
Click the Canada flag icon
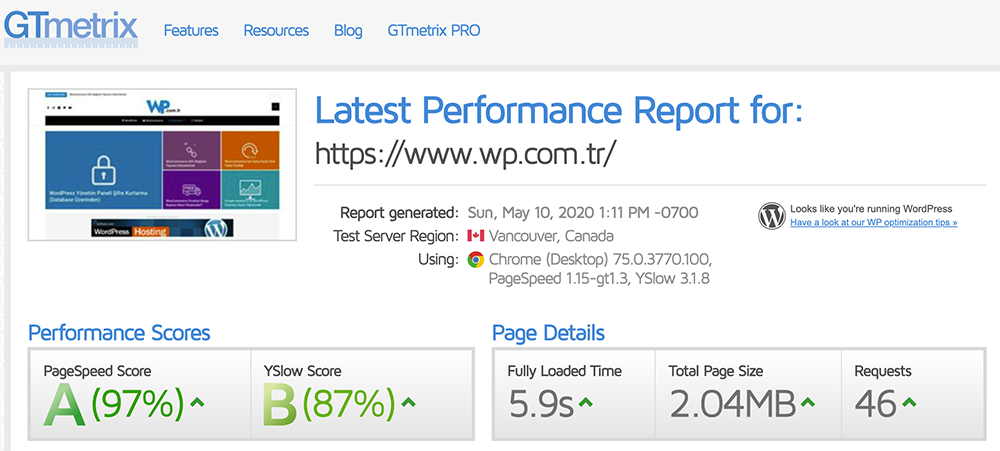coord(476,236)
